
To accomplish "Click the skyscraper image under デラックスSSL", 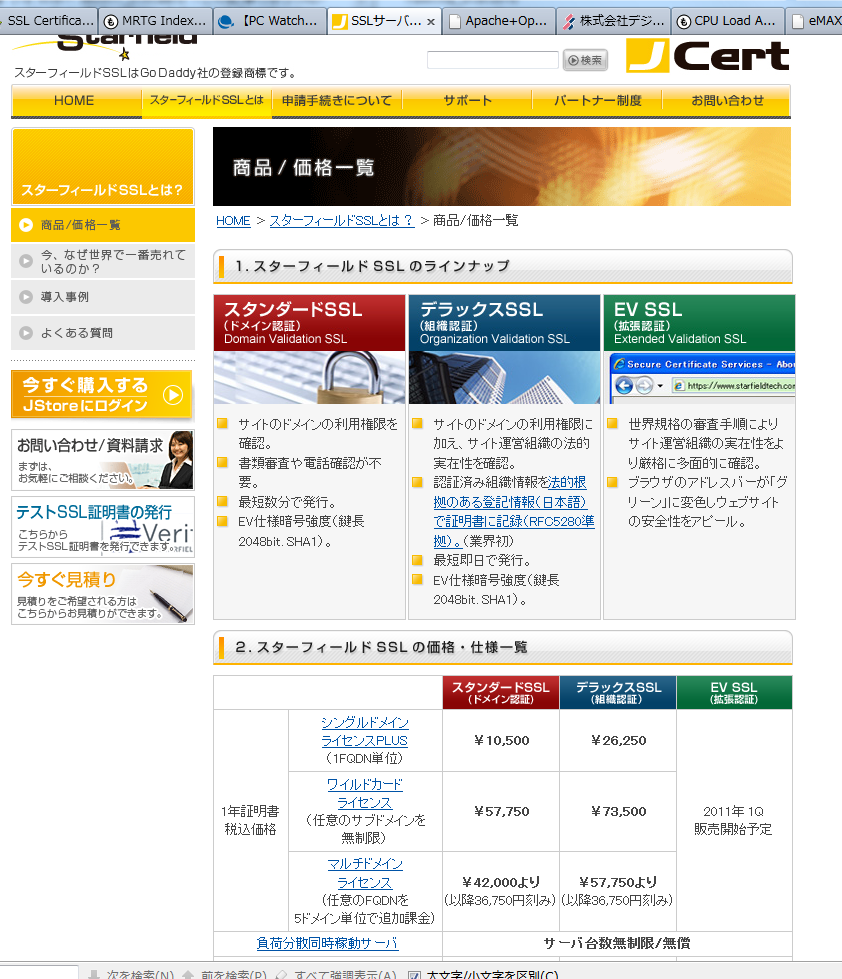I will [504, 377].
